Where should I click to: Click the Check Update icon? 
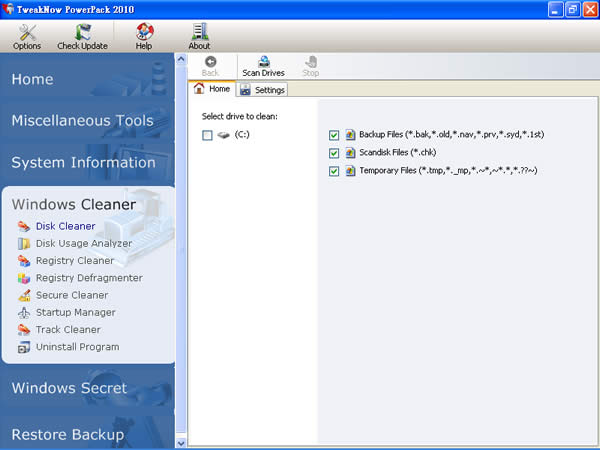pos(83,32)
